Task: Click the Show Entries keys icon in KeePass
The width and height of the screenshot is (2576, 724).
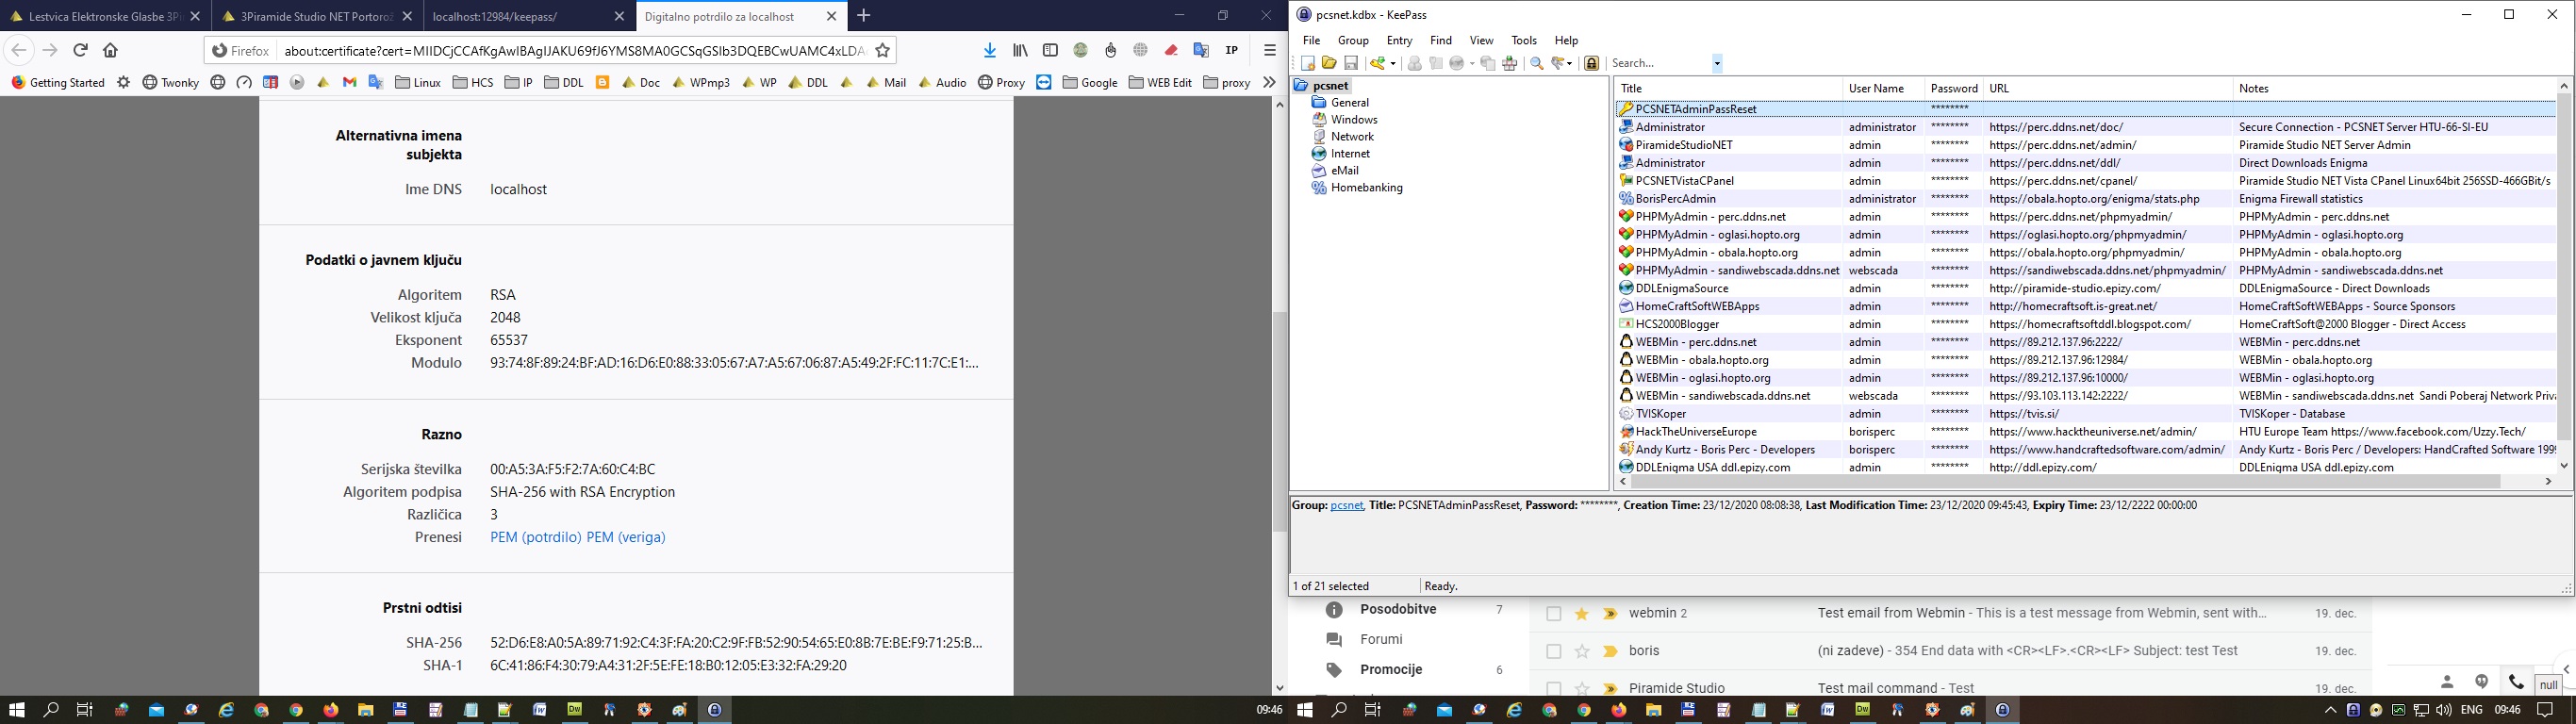Action: click(1558, 63)
